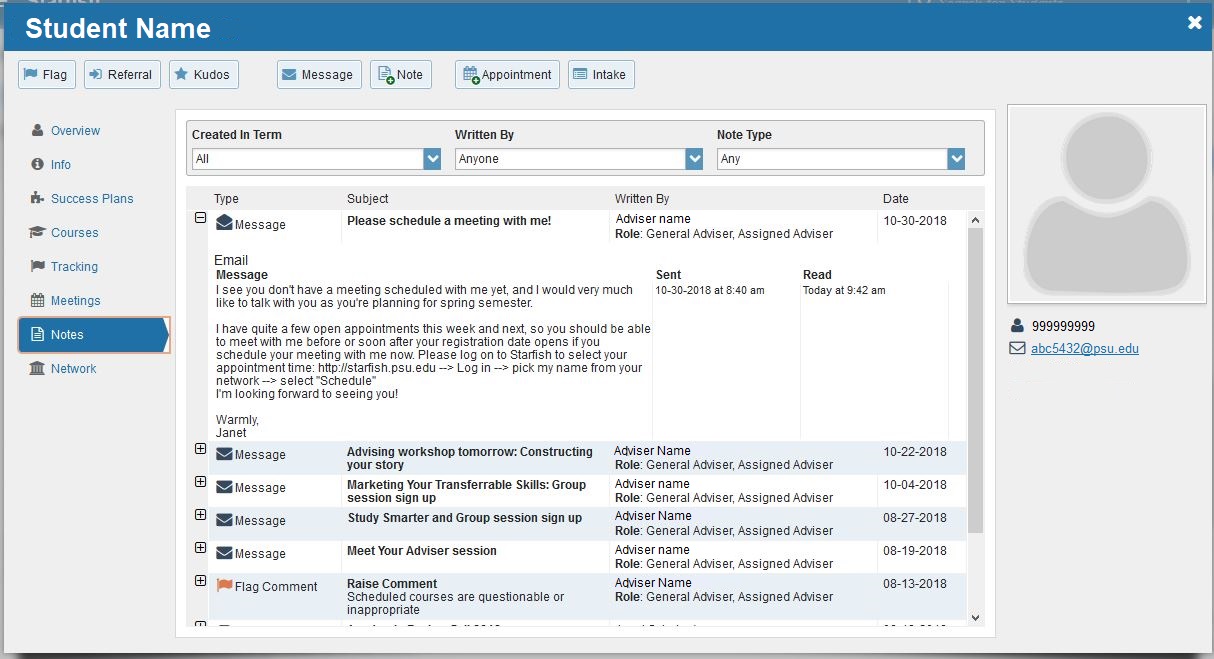1214x659 pixels.
Task: Expand the Raise Comment flag entry
Action: click(x=201, y=581)
